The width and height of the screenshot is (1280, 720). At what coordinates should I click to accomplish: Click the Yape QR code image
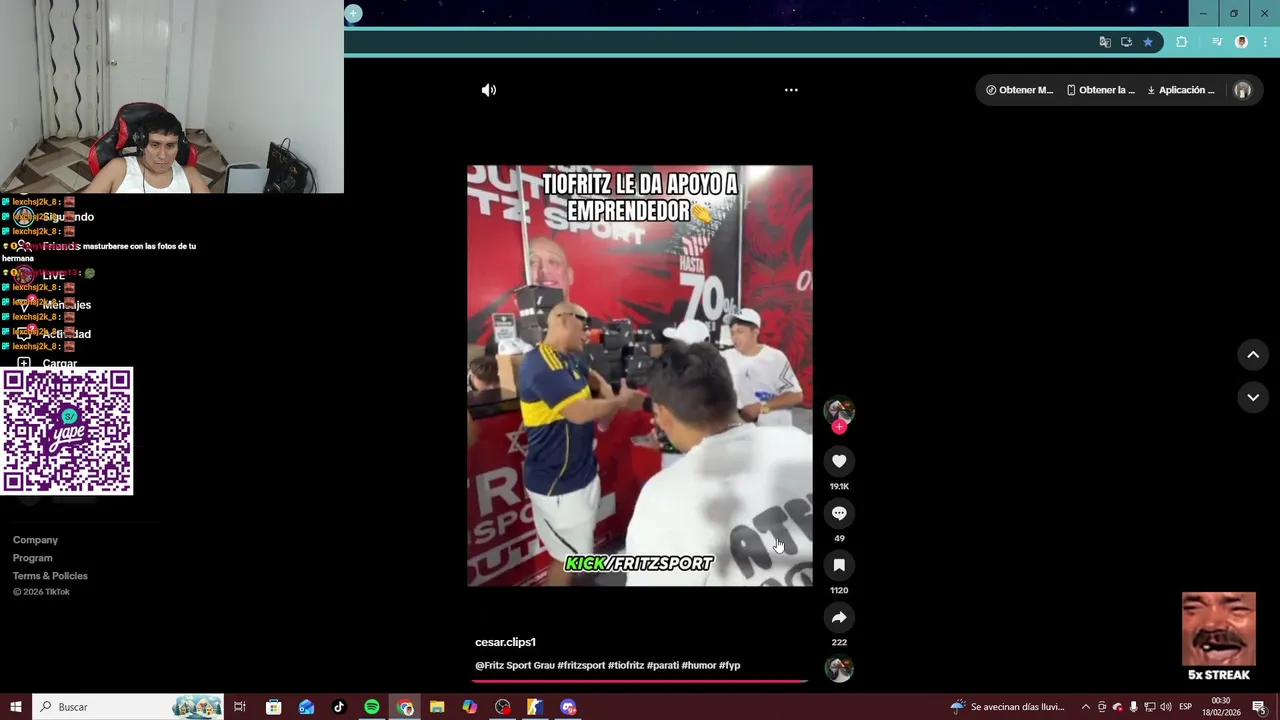(67, 431)
